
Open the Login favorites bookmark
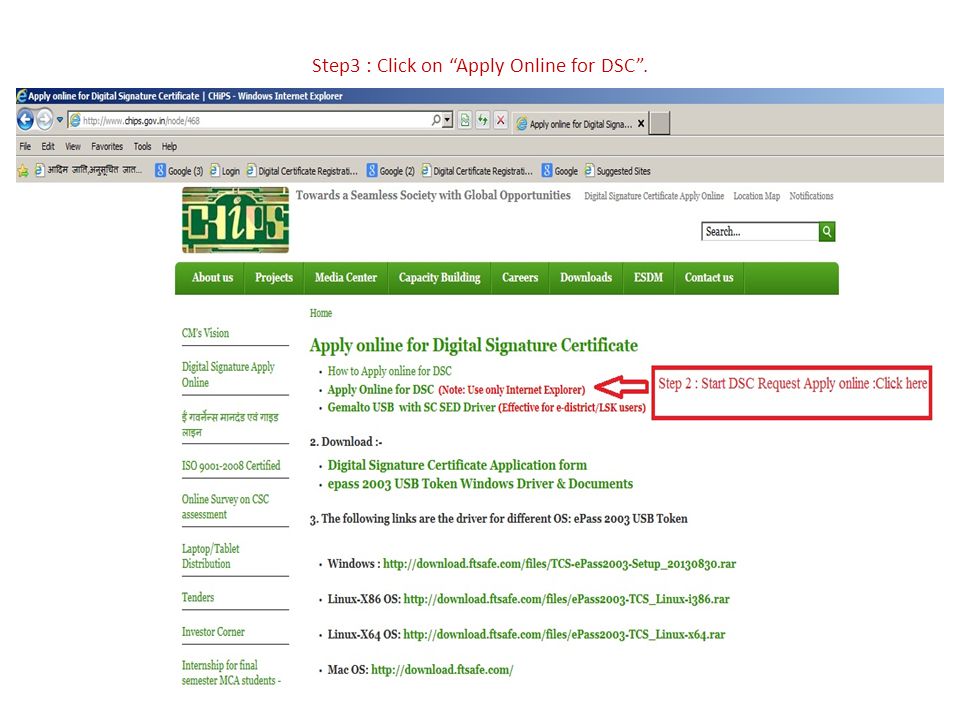pos(225,171)
